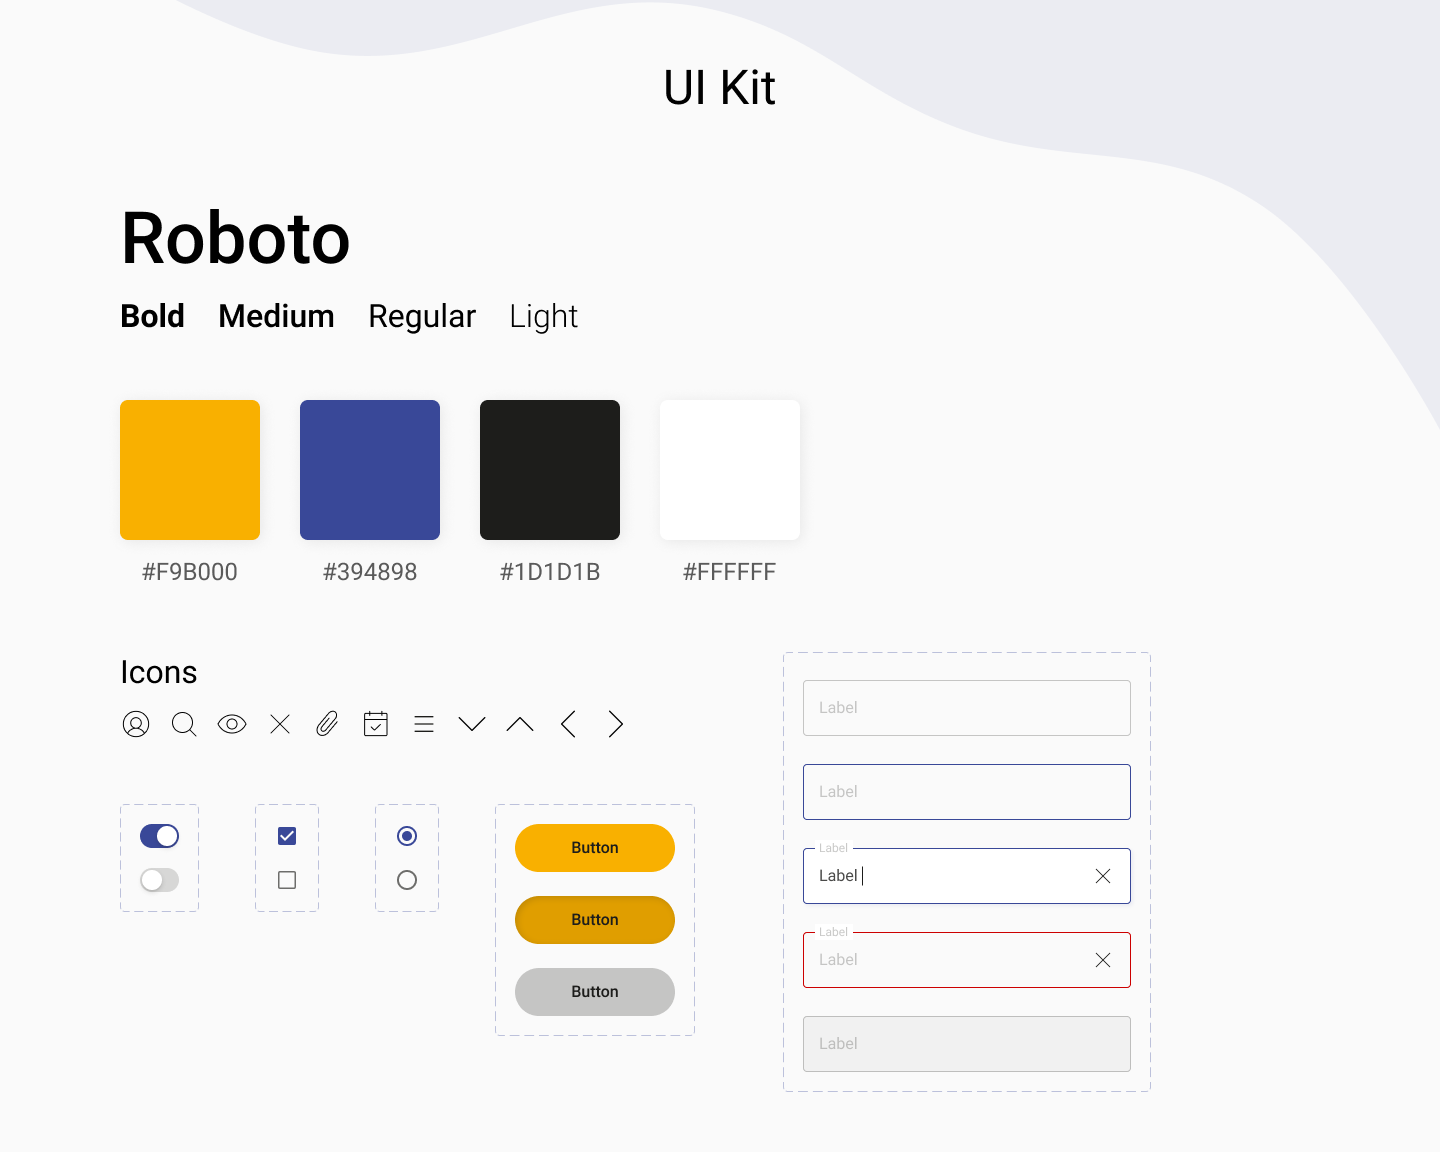Uncheck the blue checked checkbox

pyautogui.click(x=287, y=836)
